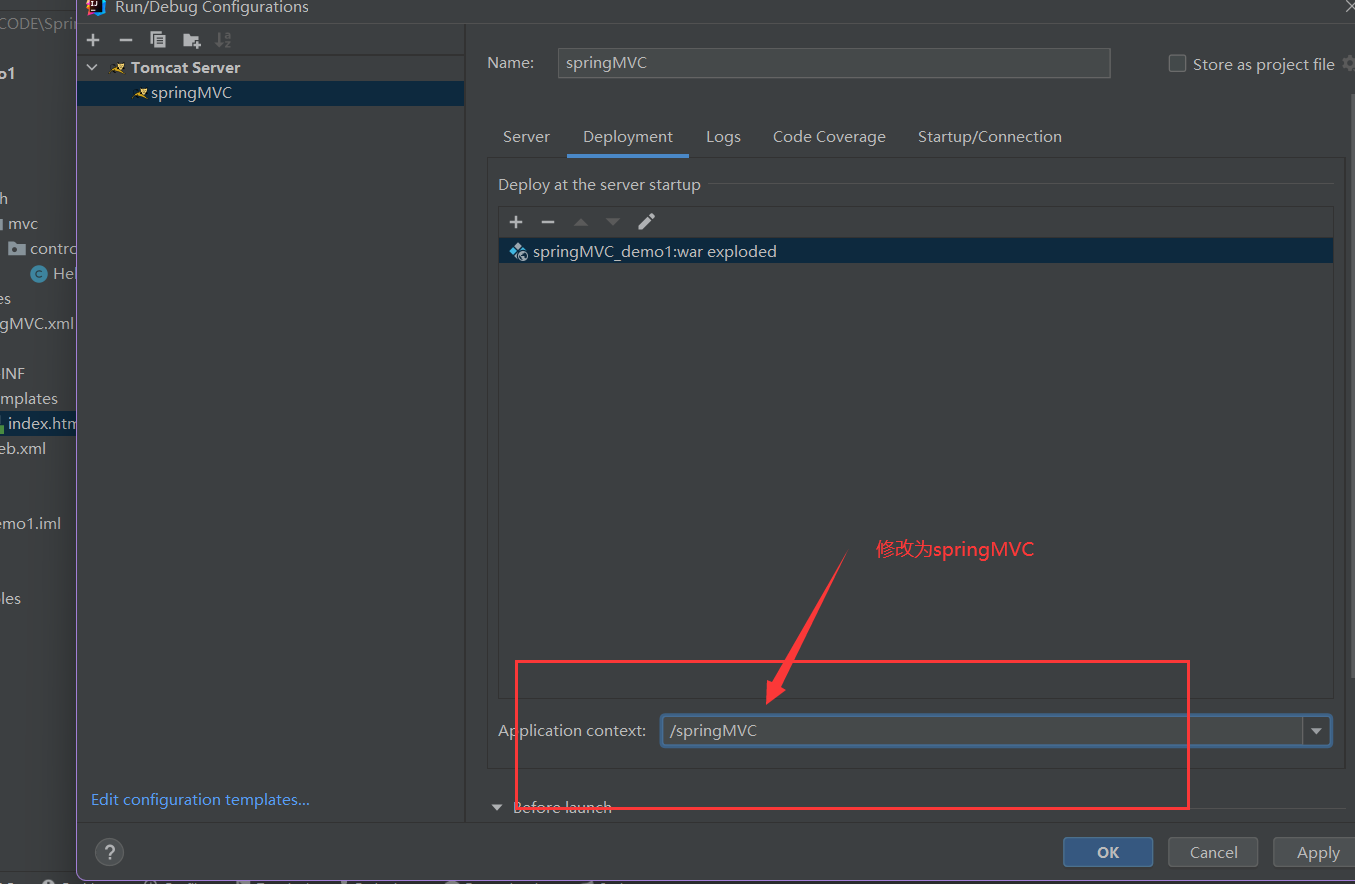Open the Application context dropdown

[1316, 731]
